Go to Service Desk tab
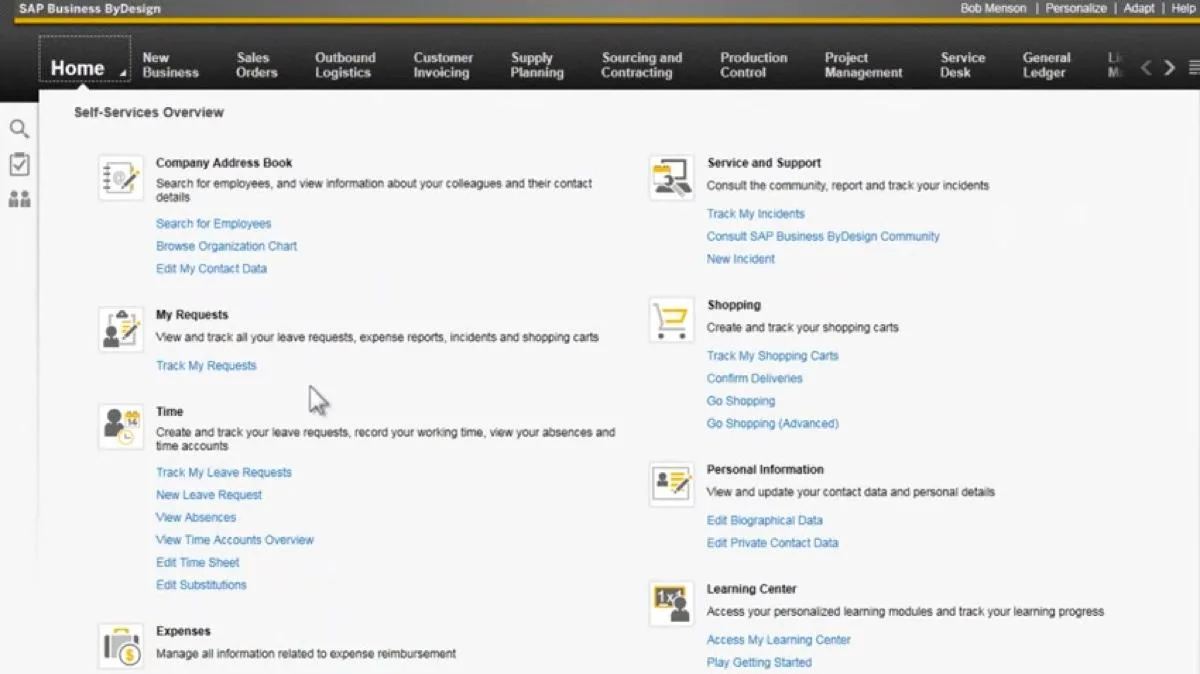This screenshot has width=1200, height=674. click(x=963, y=65)
